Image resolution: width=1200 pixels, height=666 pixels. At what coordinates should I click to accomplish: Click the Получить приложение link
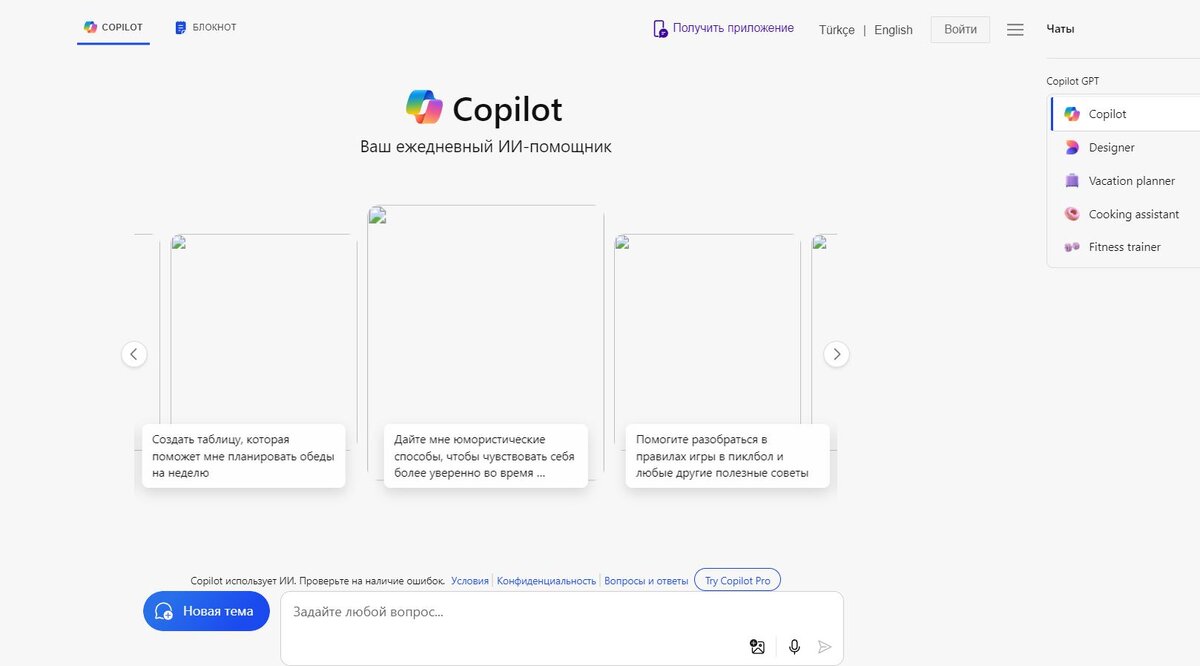(733, 28)
